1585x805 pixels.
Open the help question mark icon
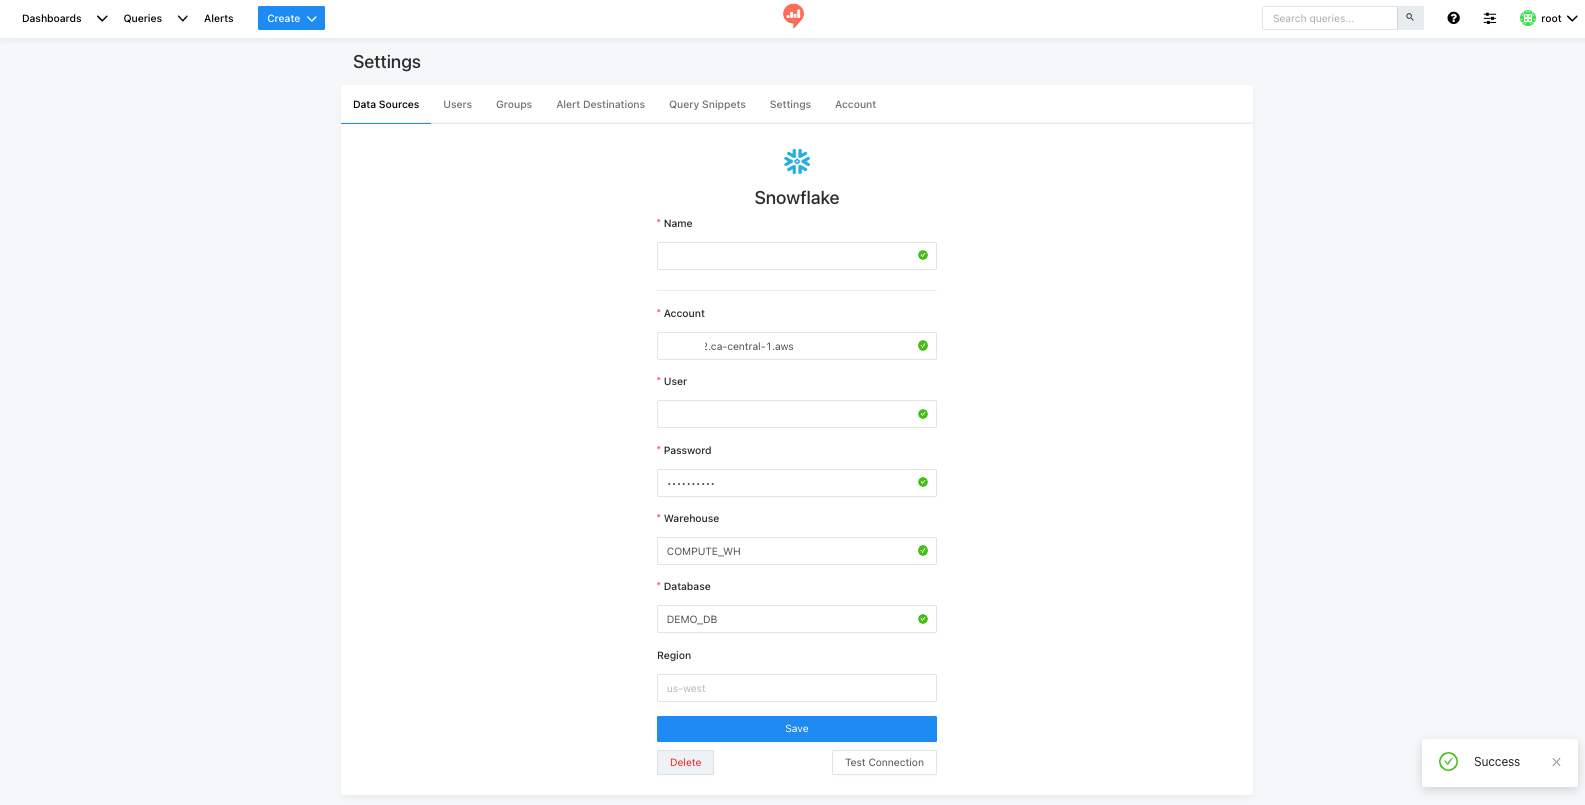point(1454,18)
